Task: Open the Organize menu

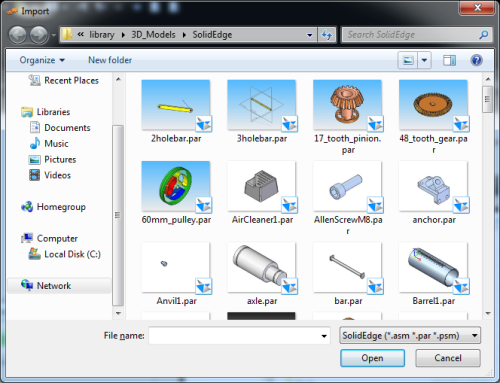Action: 42,60
